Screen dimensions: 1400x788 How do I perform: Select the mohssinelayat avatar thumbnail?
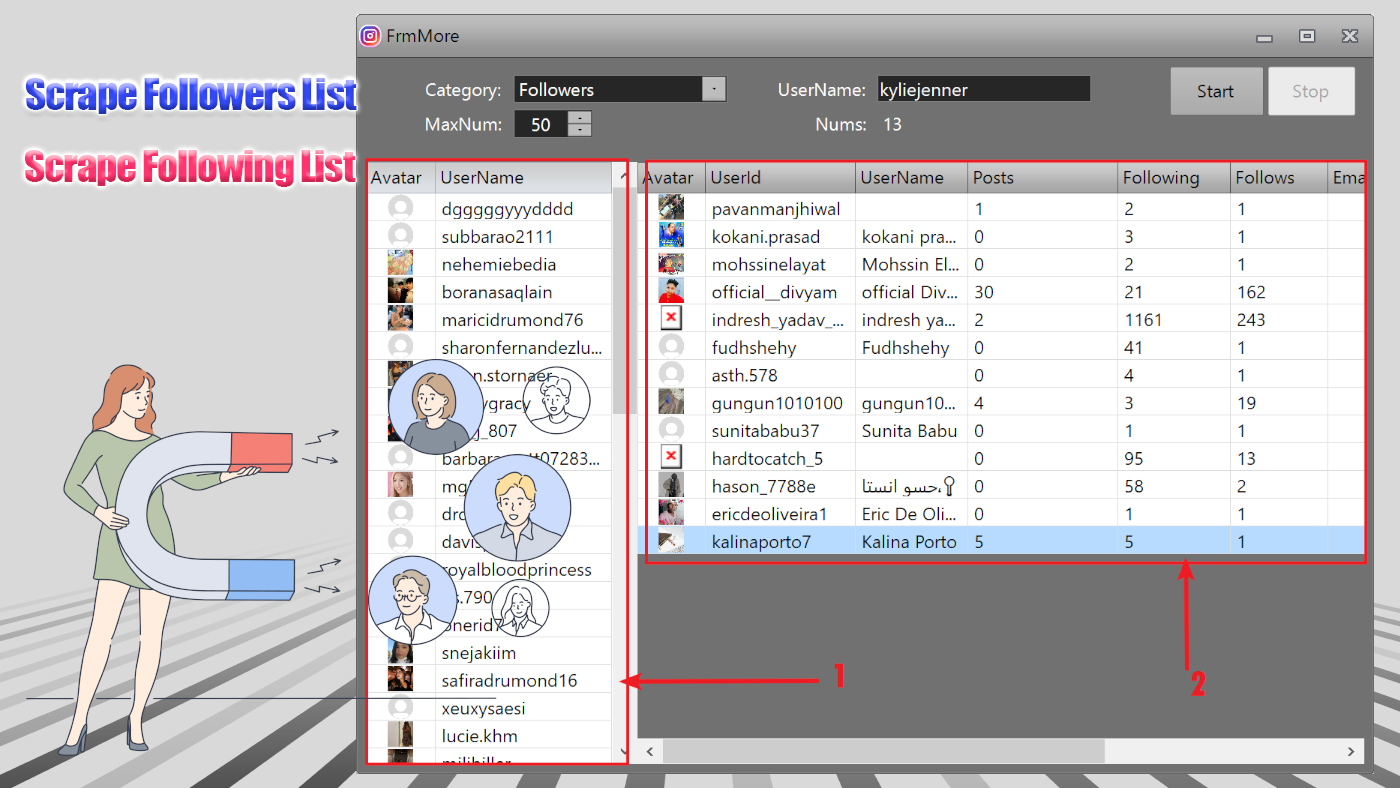coord(671,264)
